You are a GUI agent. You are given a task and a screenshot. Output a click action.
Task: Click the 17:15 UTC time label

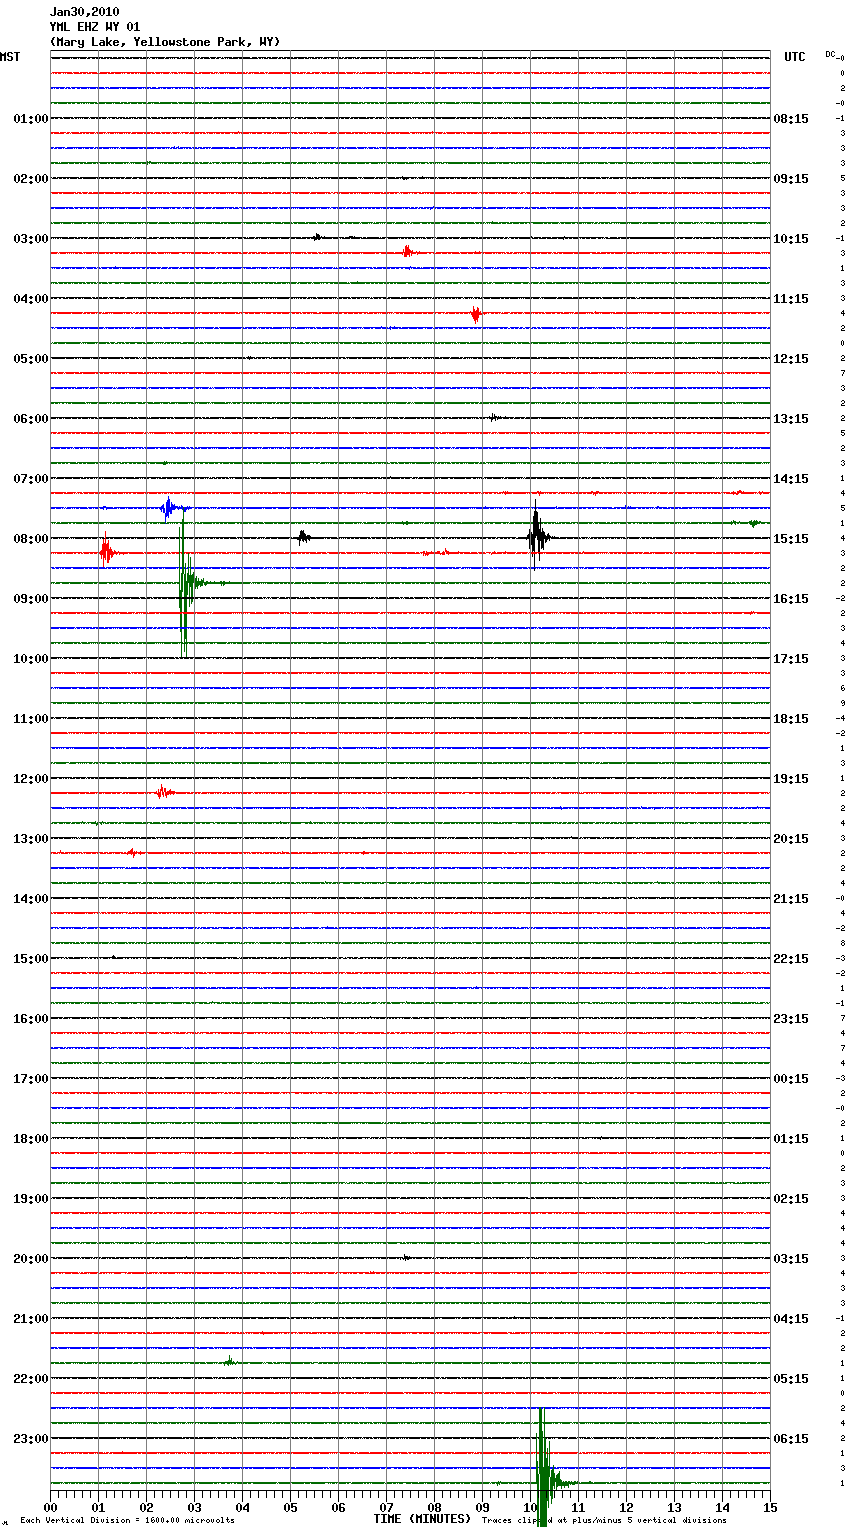(x=791, y=659)
